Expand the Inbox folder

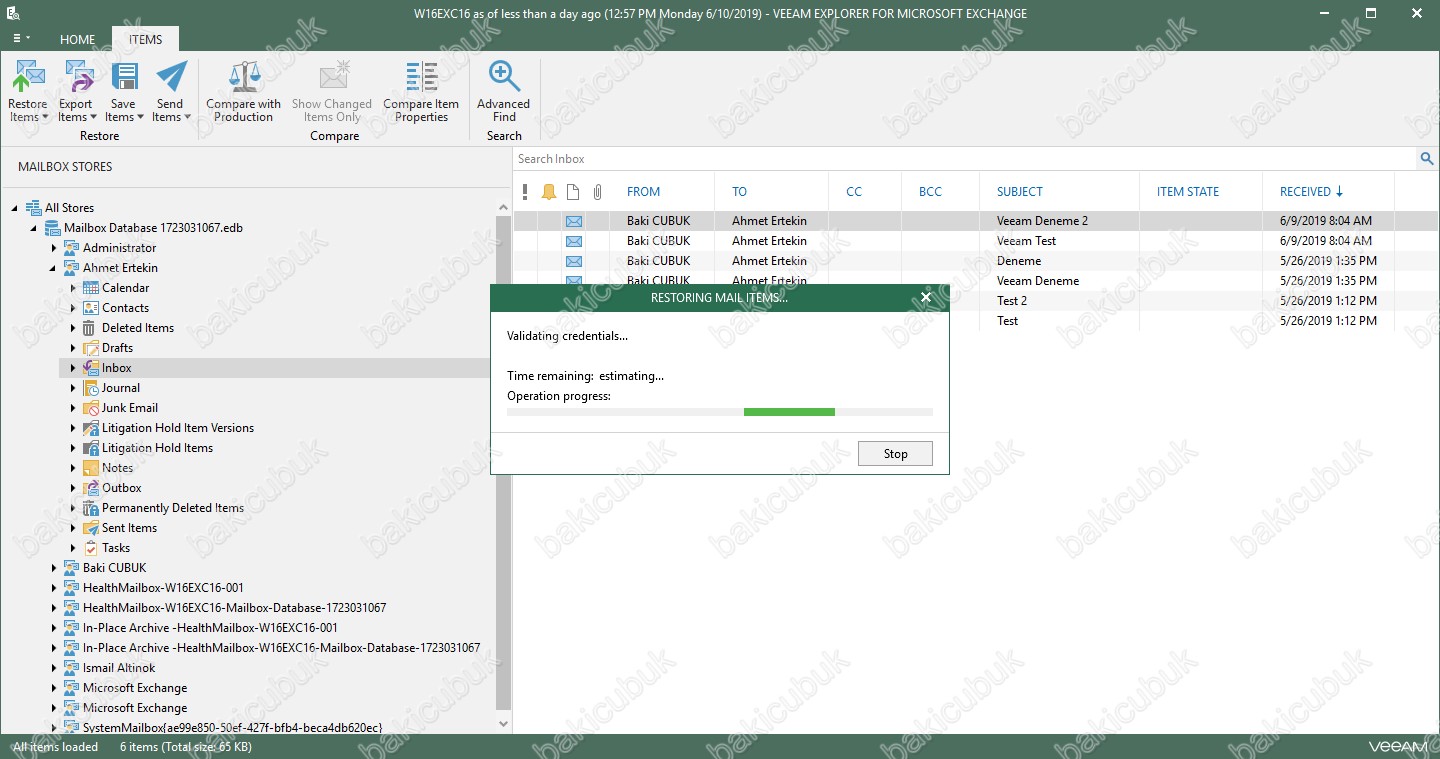73,368
